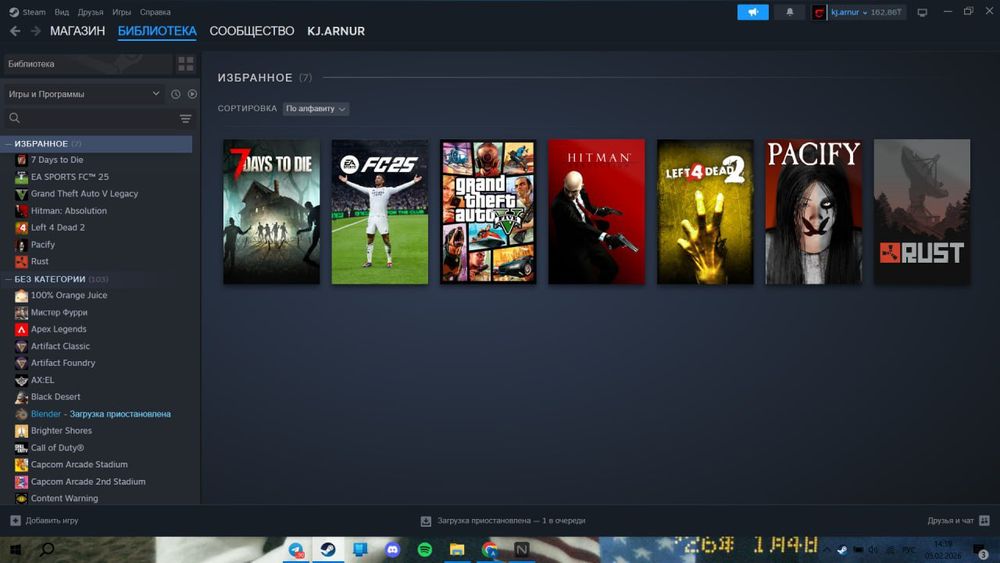Click the plus icon for Добавить игру
The height and width of the screenshot is (563, 1000).
15,520
